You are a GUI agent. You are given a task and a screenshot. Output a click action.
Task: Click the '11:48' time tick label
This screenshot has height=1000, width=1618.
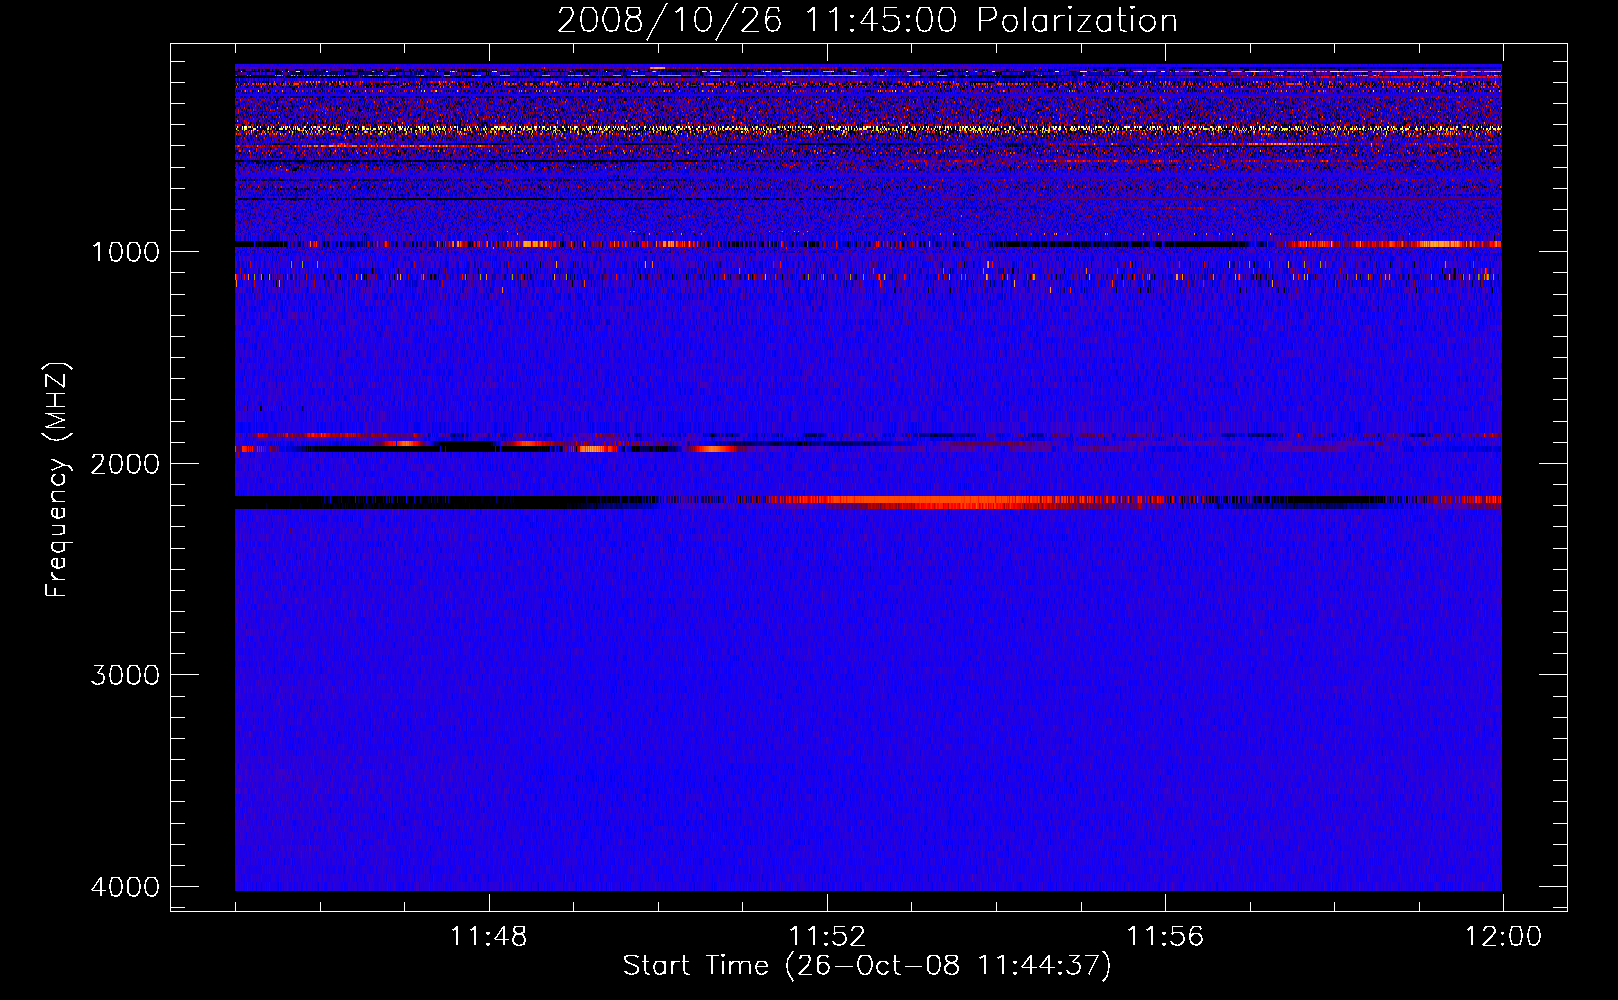(x=488, y=937)
